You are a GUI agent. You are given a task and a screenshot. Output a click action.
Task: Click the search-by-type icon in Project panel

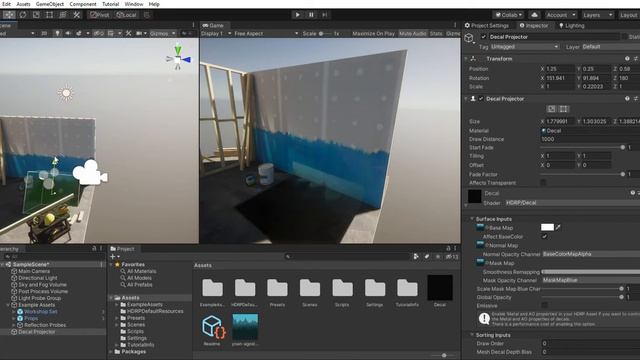coord(416,256)
